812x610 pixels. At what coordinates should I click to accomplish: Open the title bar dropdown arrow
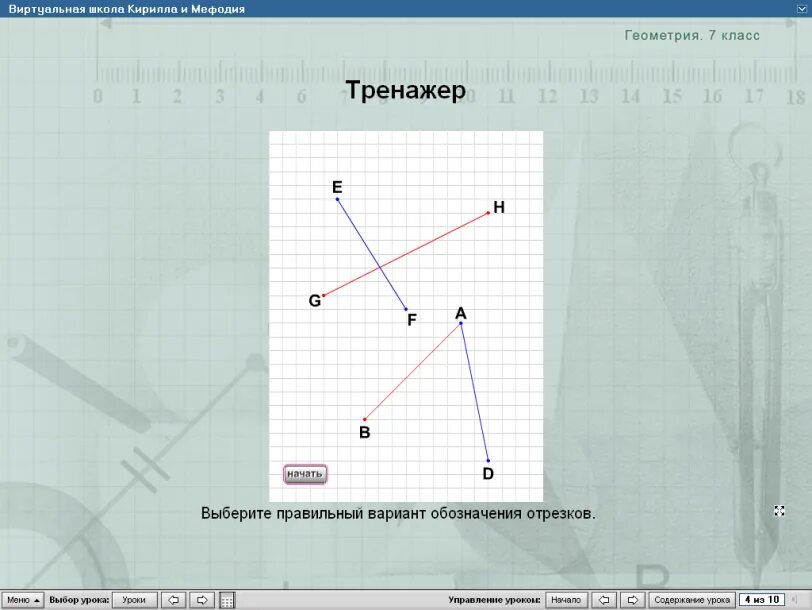click(802, 9)
